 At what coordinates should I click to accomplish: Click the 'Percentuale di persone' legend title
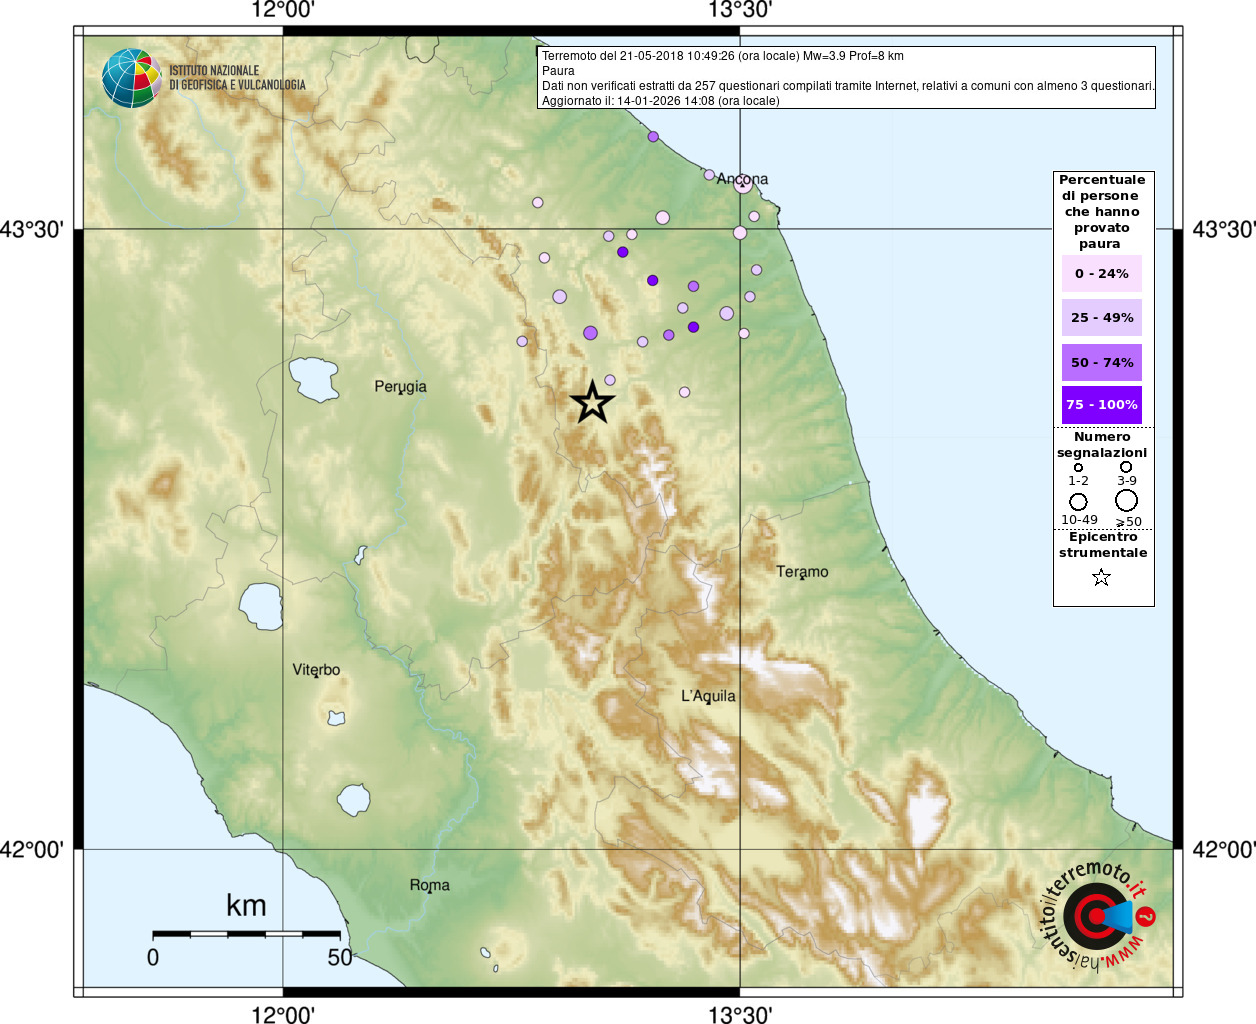tap(1102, 211)
